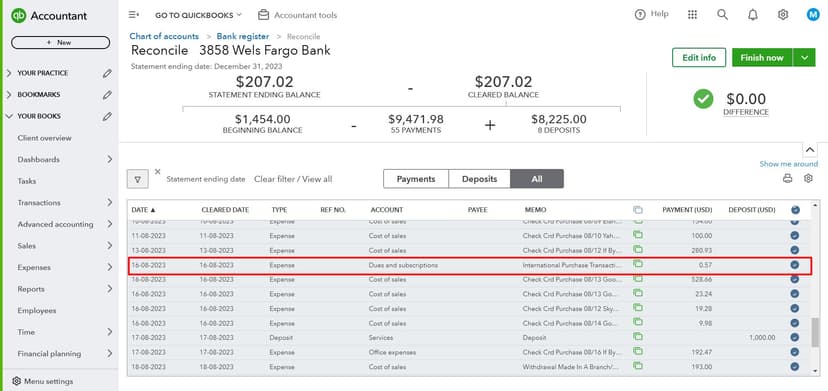
Task: Click the green icon on 192.47 payment row
Action: (x=638, y=351)
